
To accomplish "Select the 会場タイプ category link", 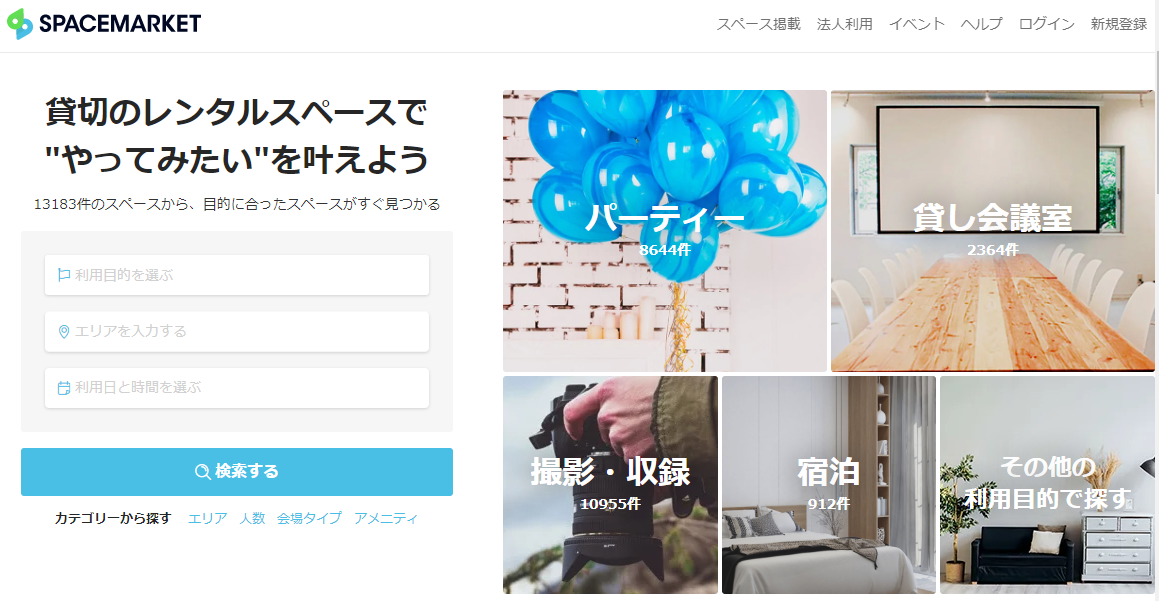I will coord(309,518).
